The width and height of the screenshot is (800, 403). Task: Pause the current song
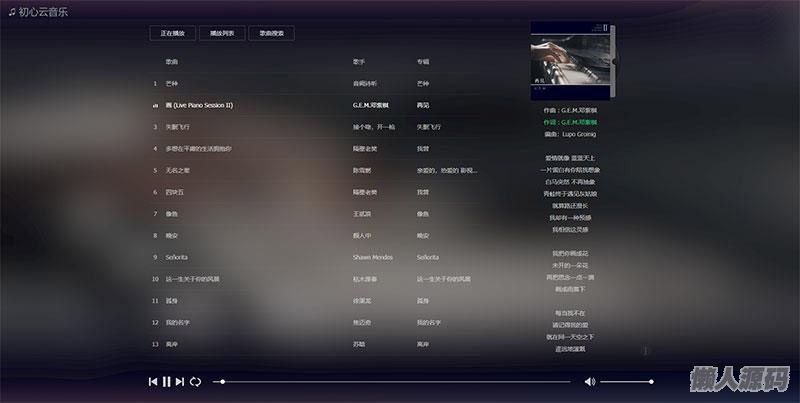tap(166, 382)
